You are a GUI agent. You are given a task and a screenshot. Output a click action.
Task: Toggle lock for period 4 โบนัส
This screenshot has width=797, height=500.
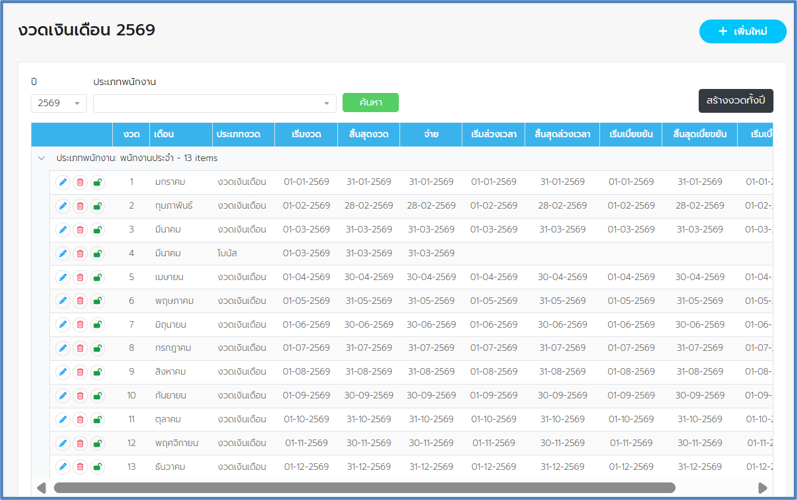click(x=98, y=253)
